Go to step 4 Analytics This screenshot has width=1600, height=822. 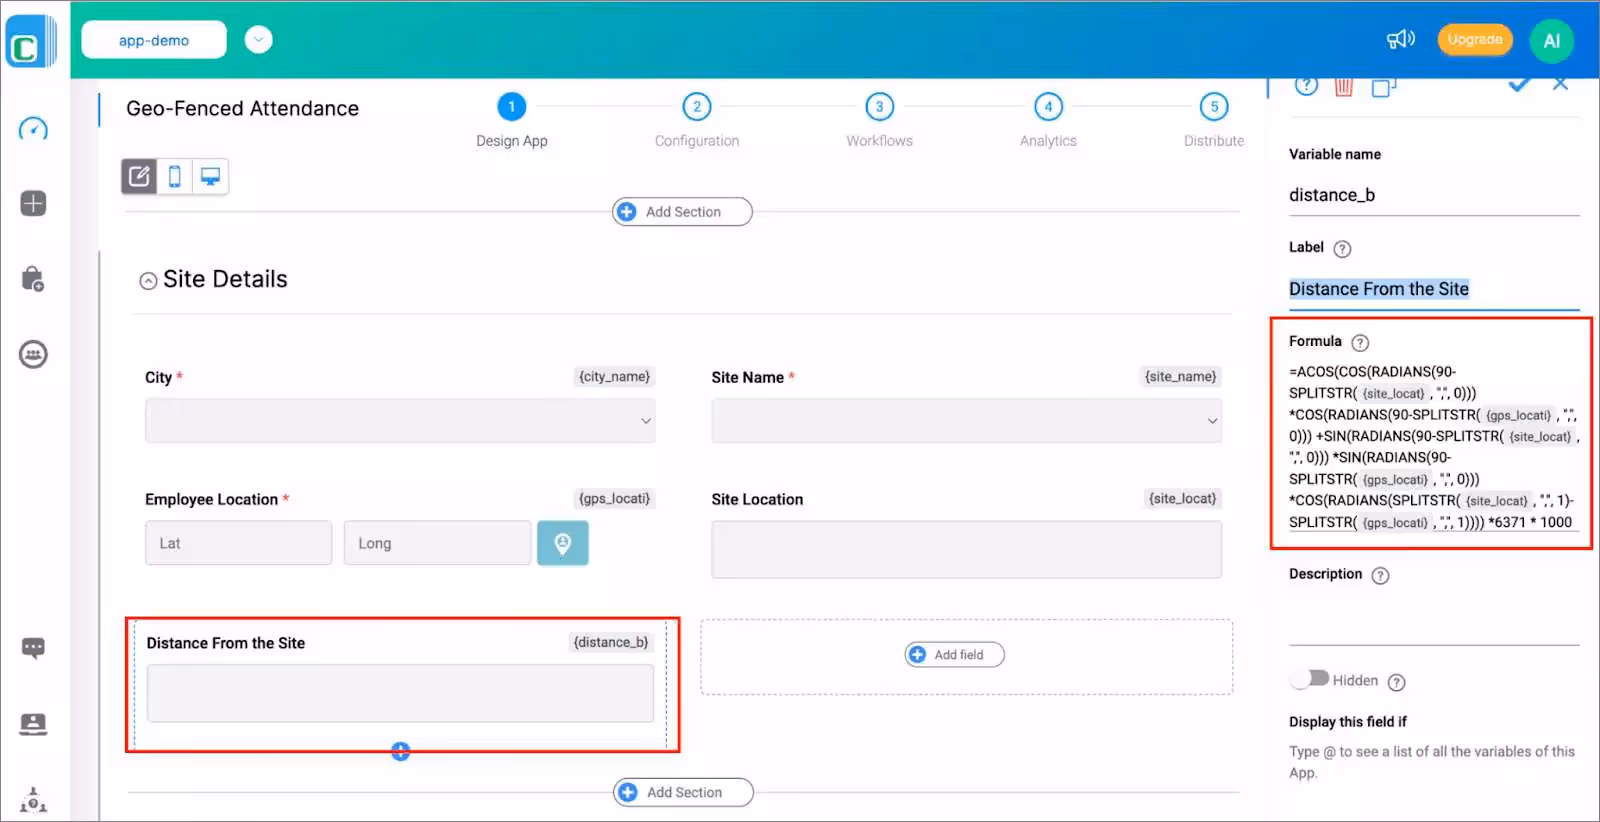1048,107
